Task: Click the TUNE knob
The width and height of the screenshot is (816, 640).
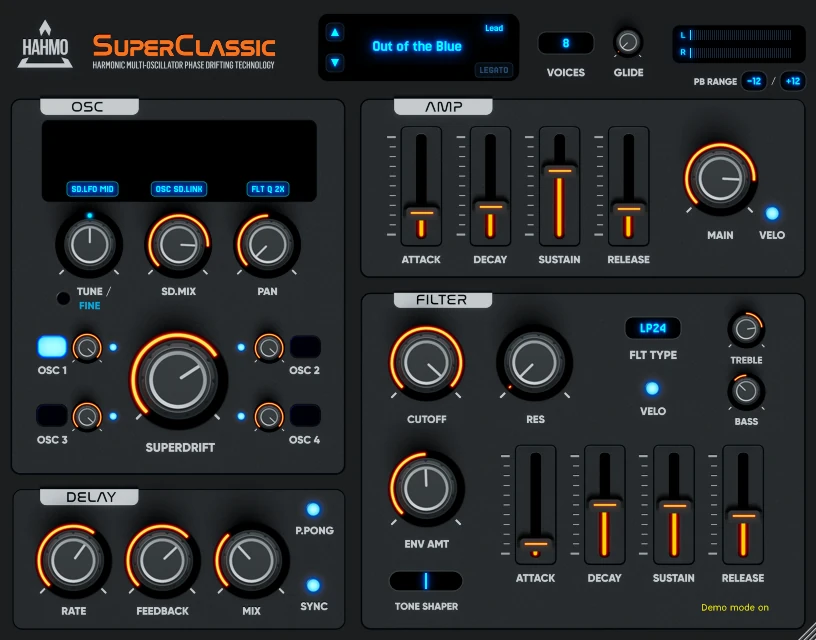Action: pyautogui.click(x=90, y=245)
